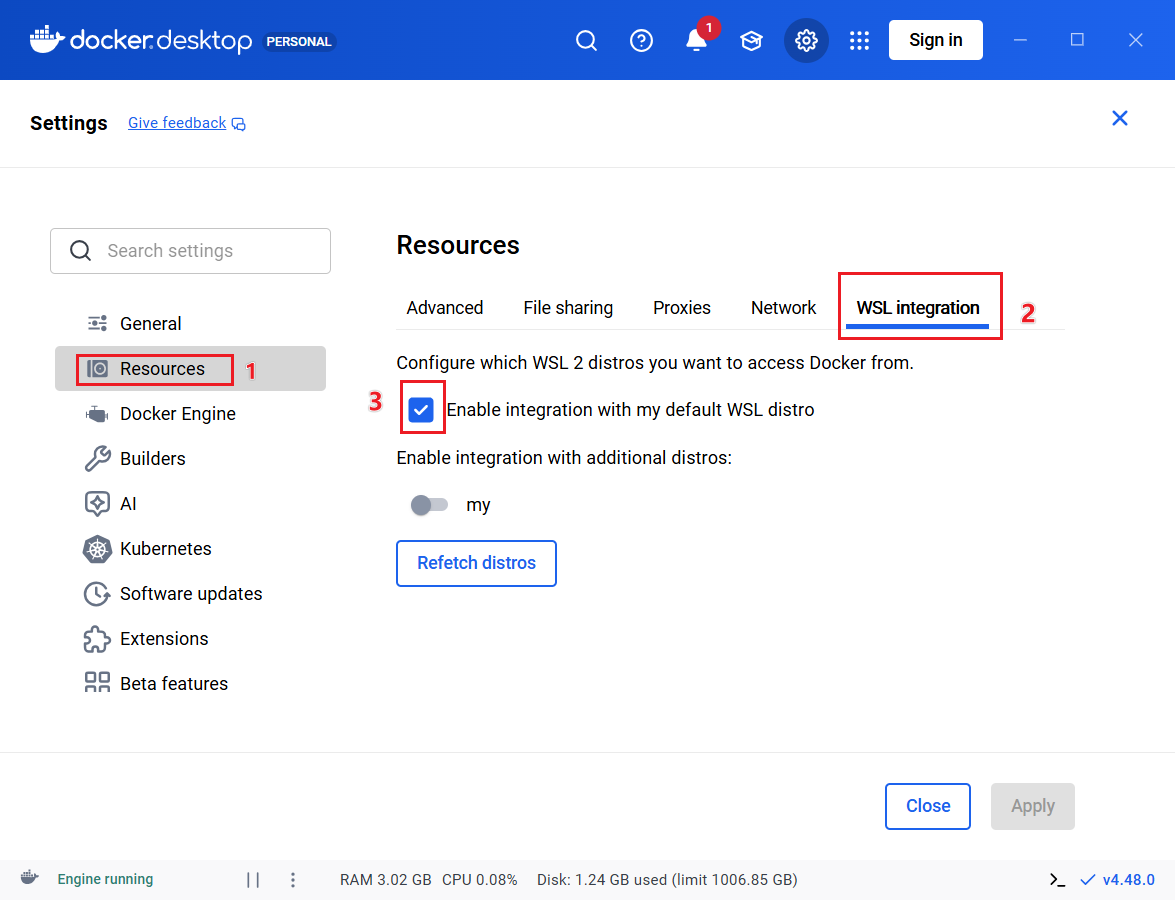This screenshot has width=1175, height=900.
Task: Select Docker Engine in the sidebar
Action: (177, 414)
